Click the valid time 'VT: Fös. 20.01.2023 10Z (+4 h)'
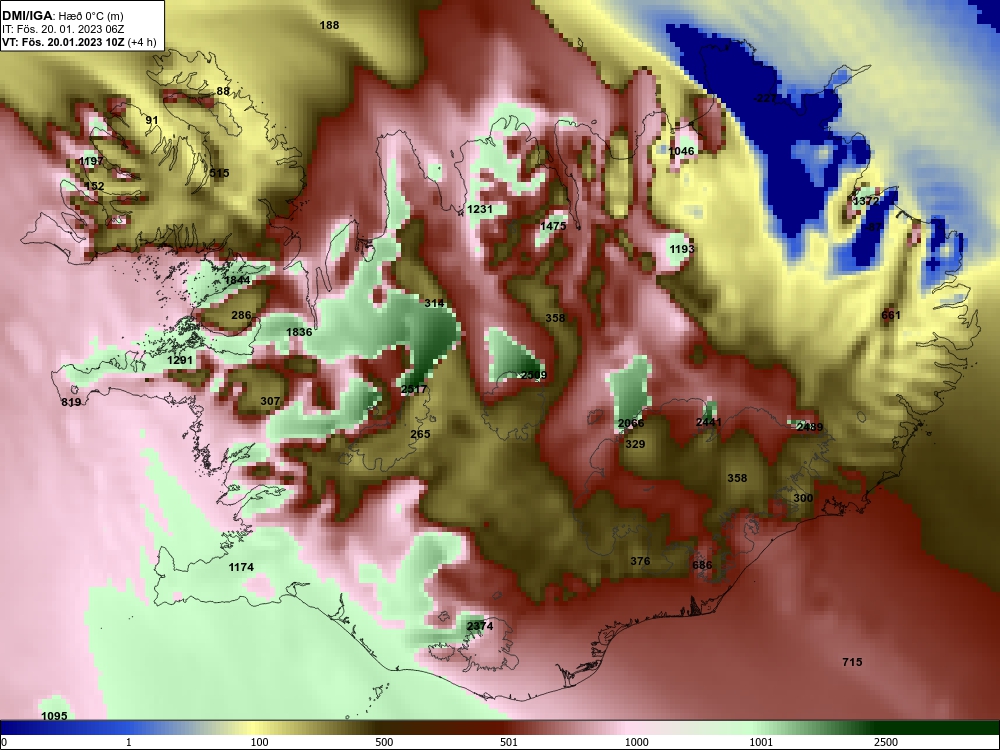This screenshot has height=750, width=1000. (x=78, y=43)
